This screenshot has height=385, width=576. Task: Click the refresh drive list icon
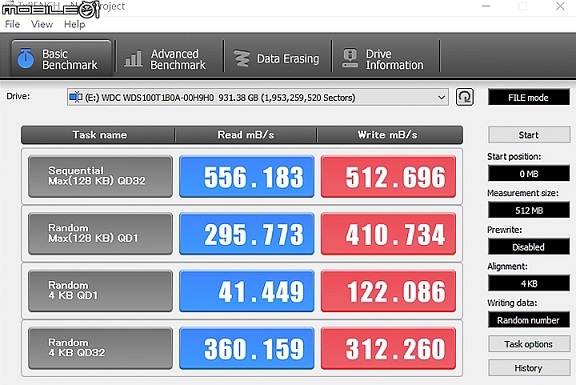click(x=464, y=97)
